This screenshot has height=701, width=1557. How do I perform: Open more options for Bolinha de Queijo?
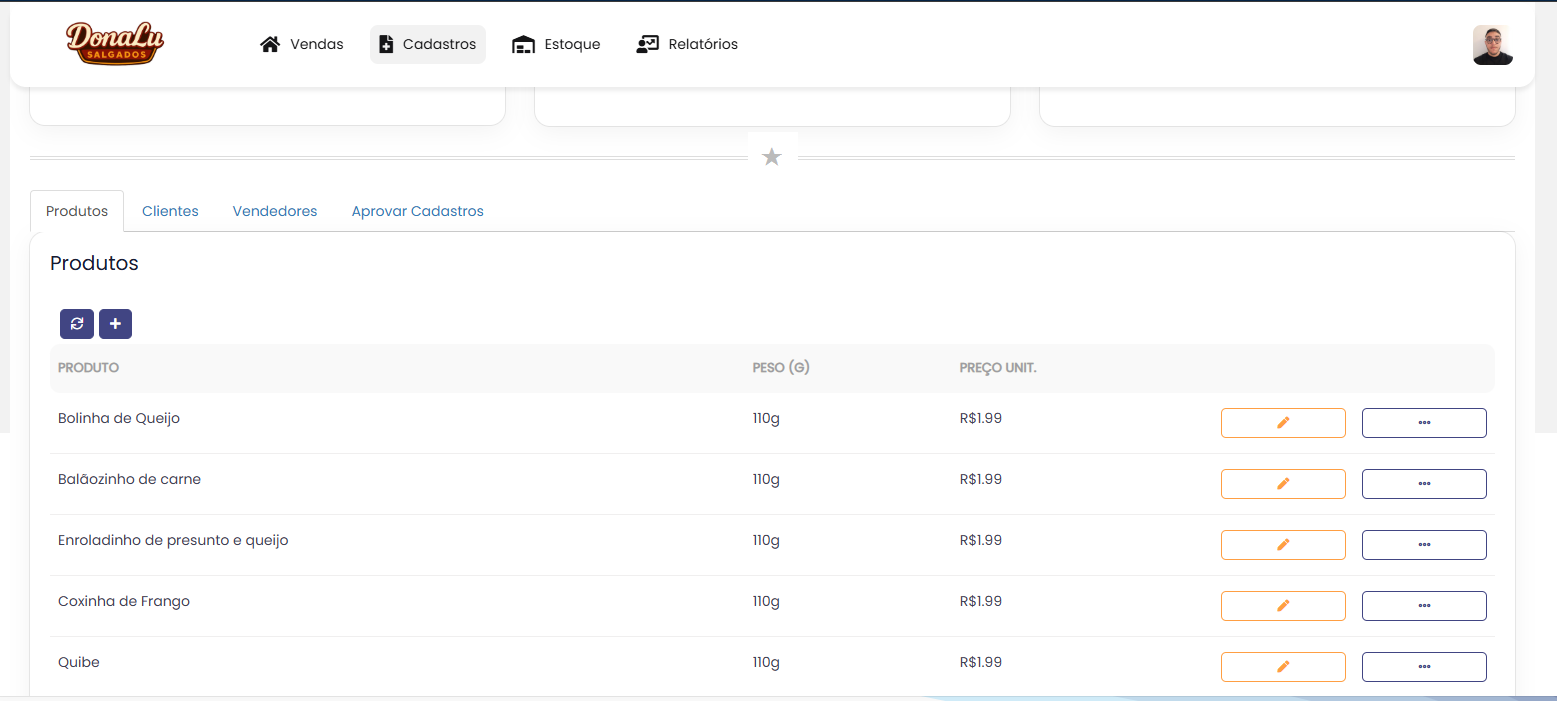[1424, 423]
